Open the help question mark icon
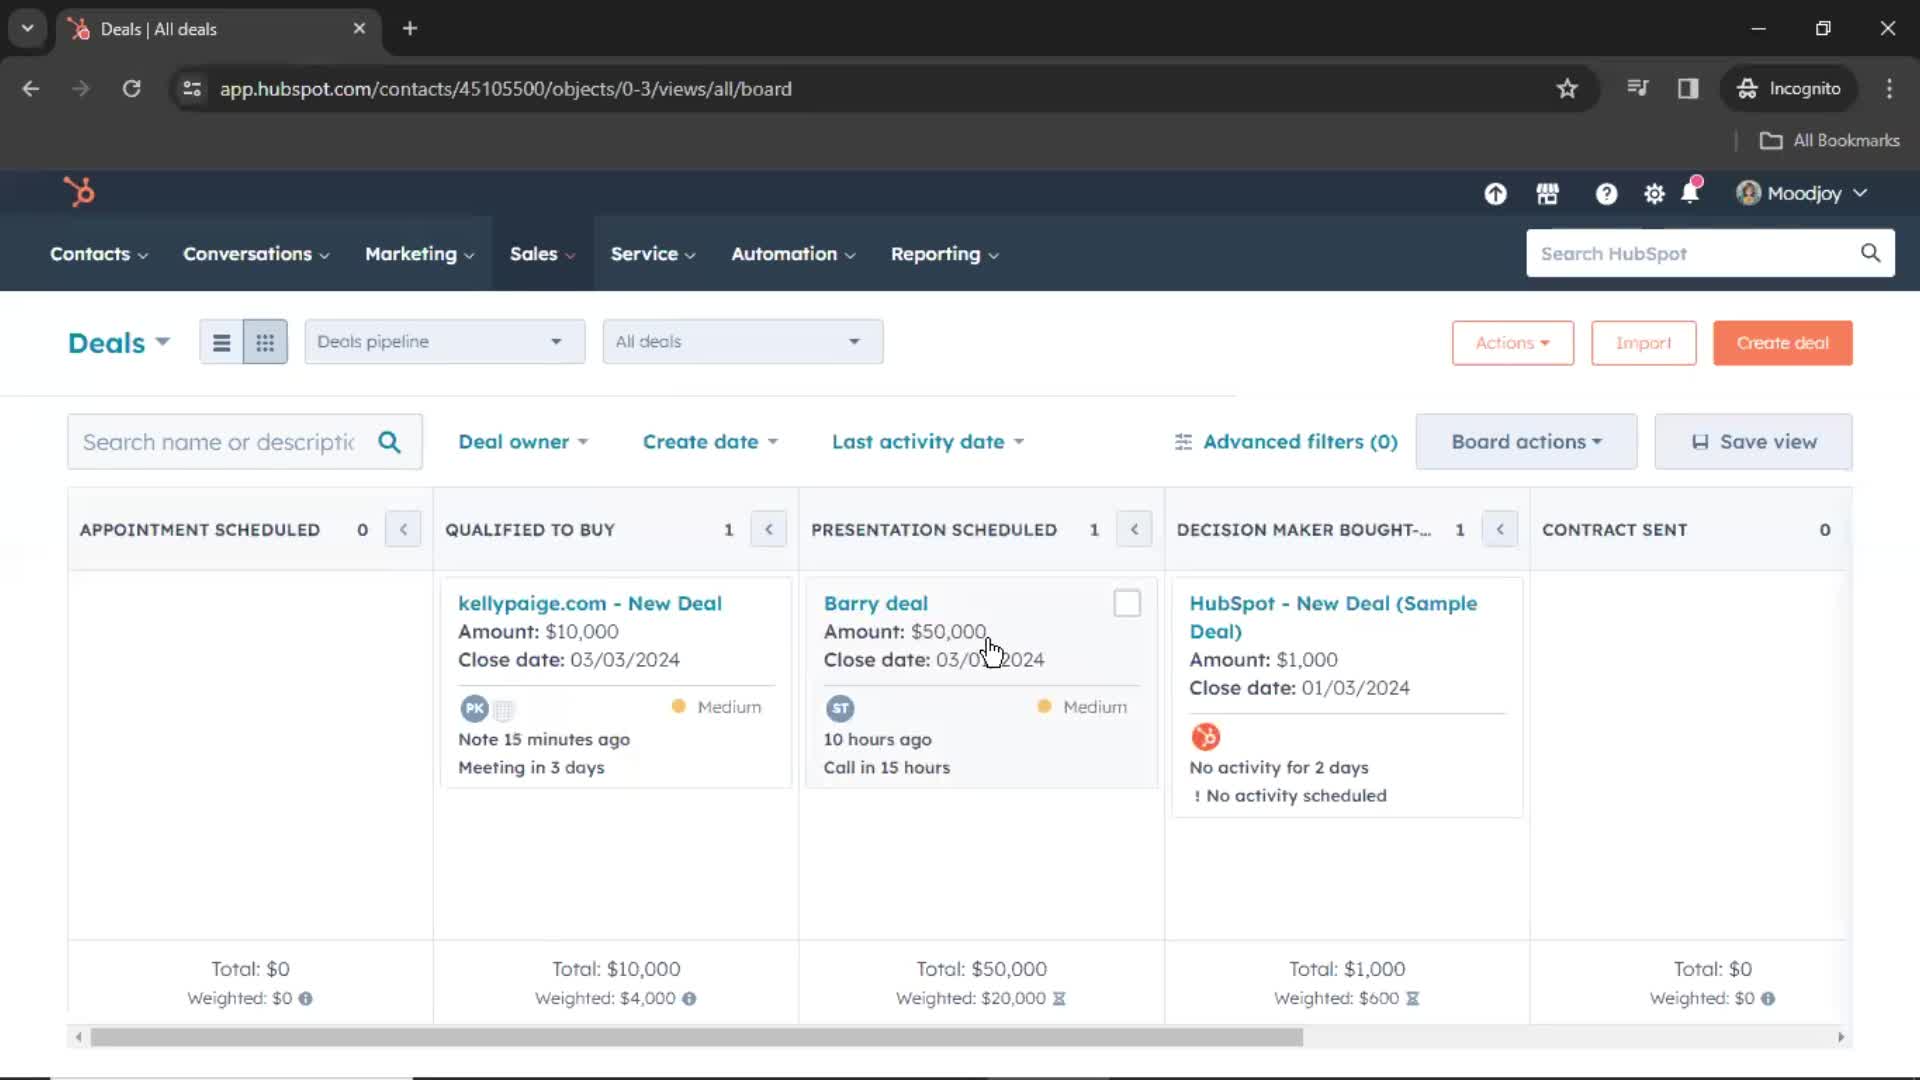This screenshot has width=1920, height=1080. click(1606, 194)
